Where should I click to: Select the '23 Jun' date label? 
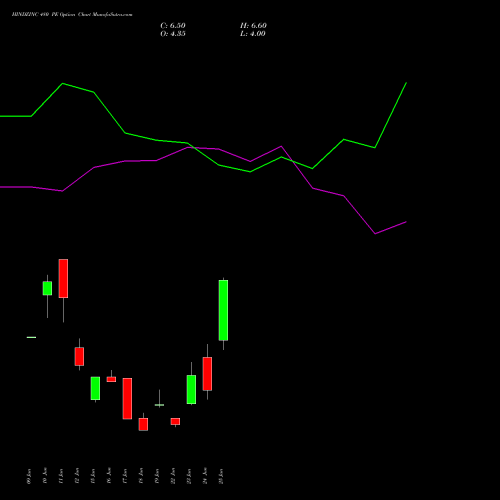[x=189, y=476]
